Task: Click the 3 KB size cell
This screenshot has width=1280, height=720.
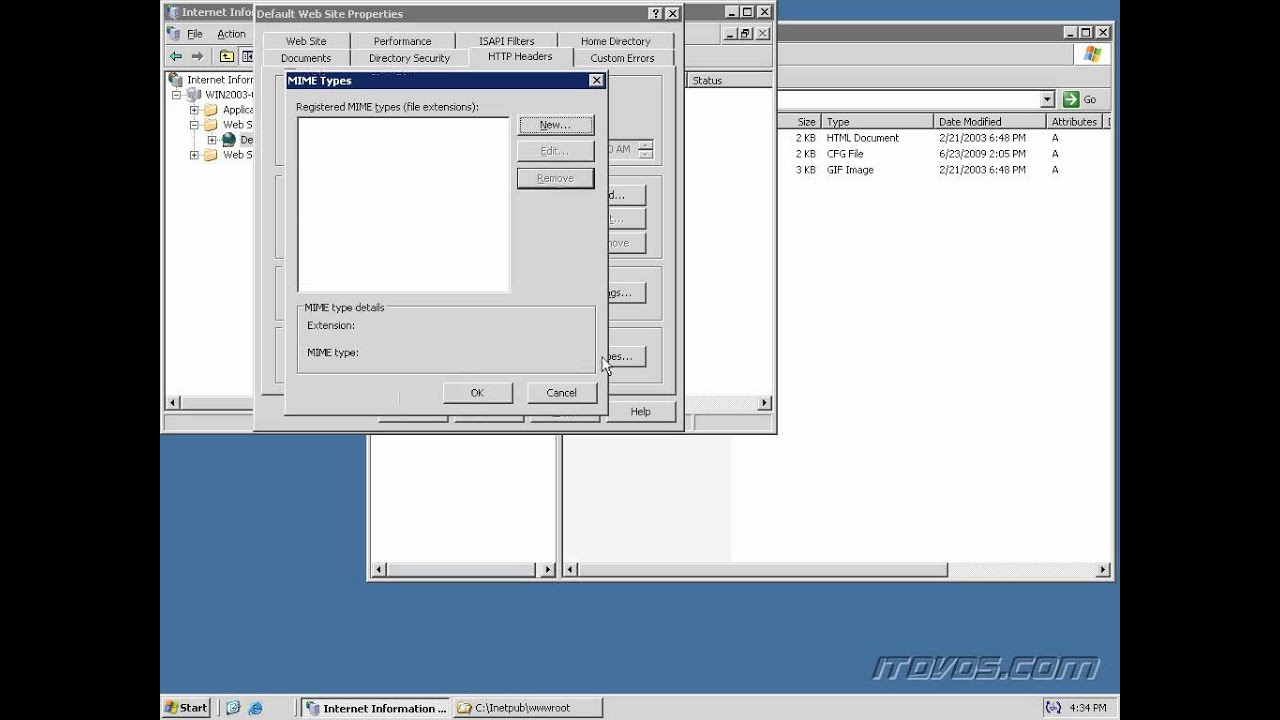Action: [x=806, y=170]
